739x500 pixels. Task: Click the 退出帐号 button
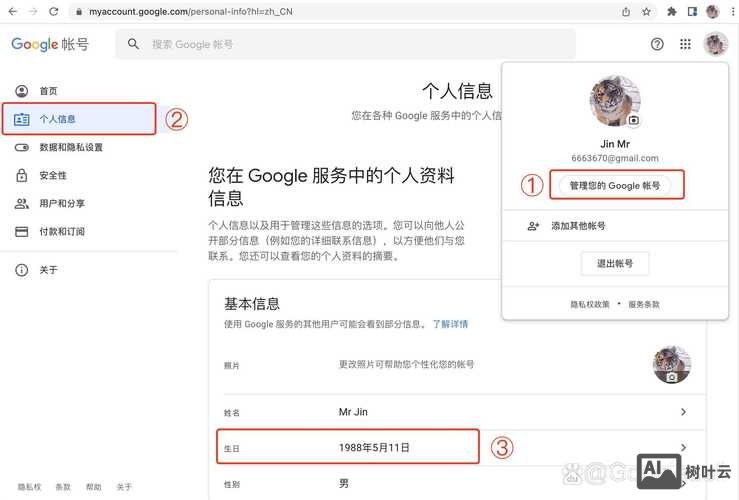coord(615,263)
